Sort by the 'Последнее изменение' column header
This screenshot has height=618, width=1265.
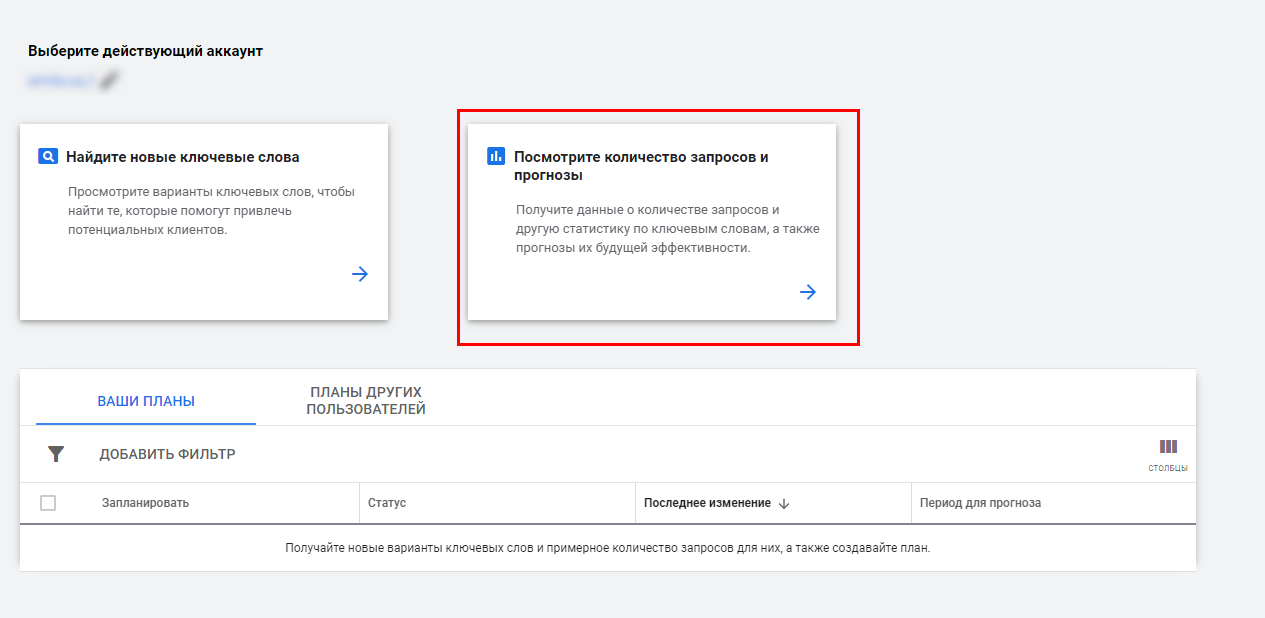[707, 503]
